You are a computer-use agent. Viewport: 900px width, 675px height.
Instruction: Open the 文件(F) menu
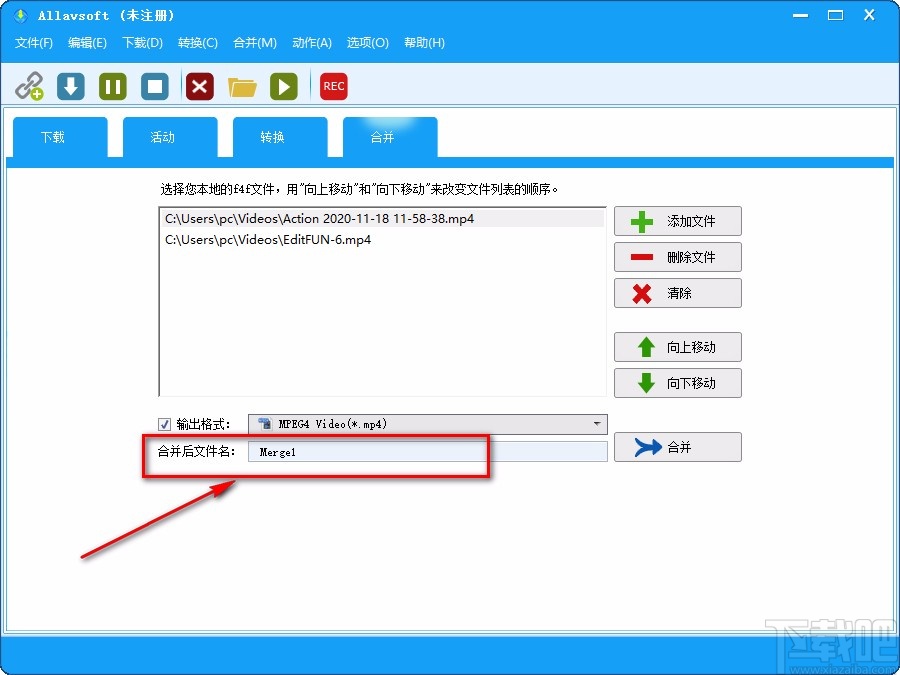pyautogui.click(x=34, y=42)
